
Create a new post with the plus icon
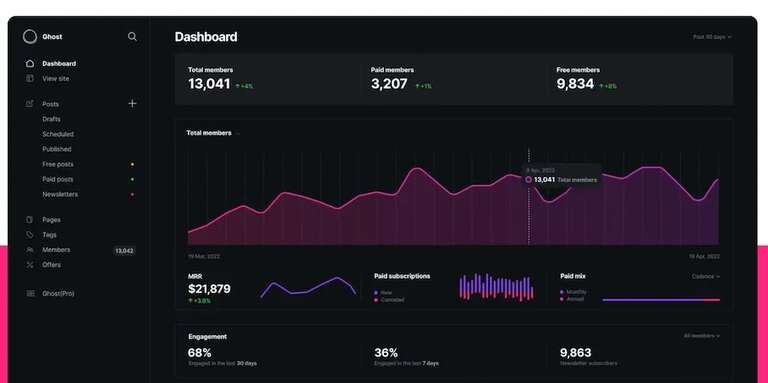click(x=132, y=103)
